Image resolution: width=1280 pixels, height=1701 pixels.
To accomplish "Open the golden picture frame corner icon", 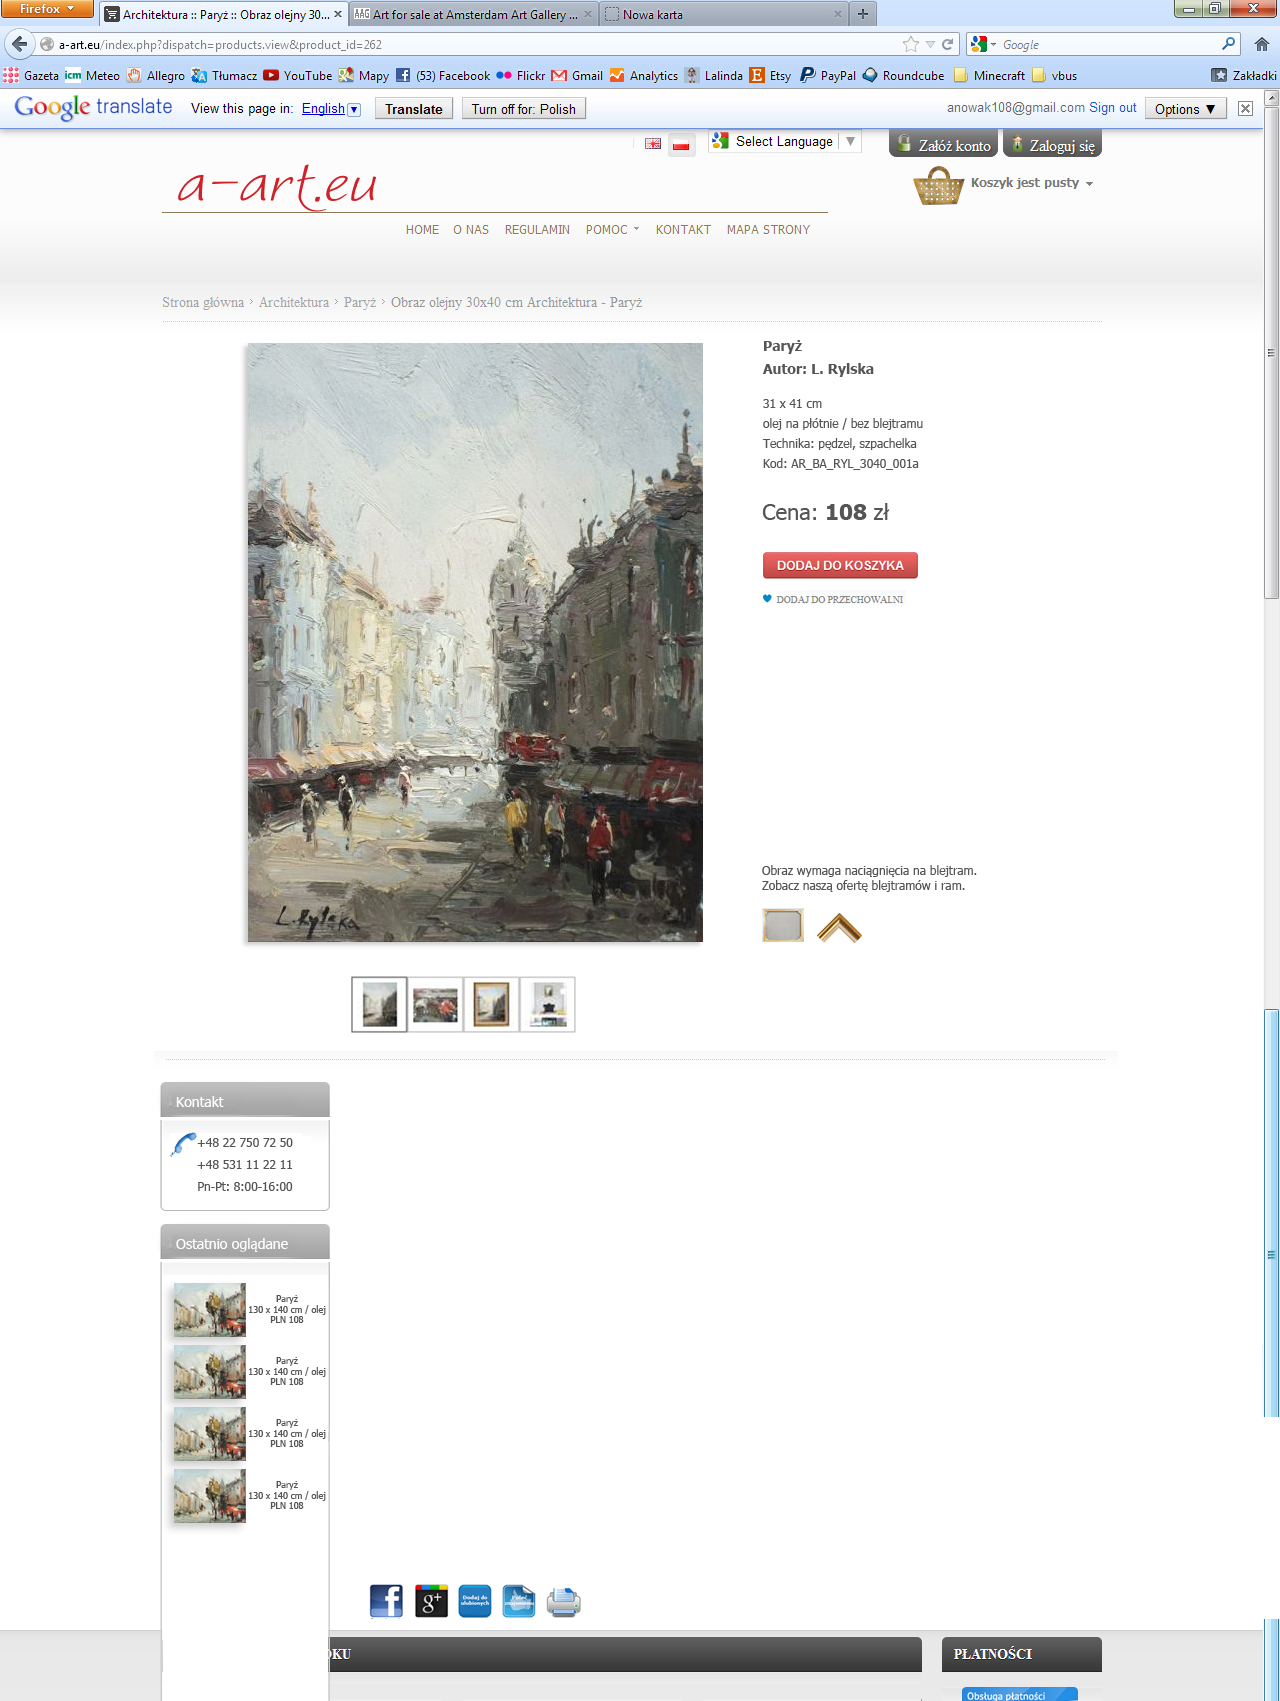I will tap(839, 928).
